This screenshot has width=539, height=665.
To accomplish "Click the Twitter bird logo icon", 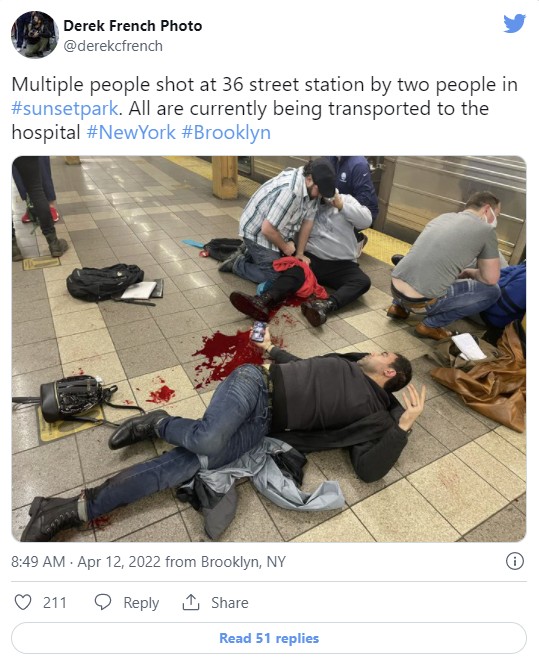I will (x=514, y=23).
